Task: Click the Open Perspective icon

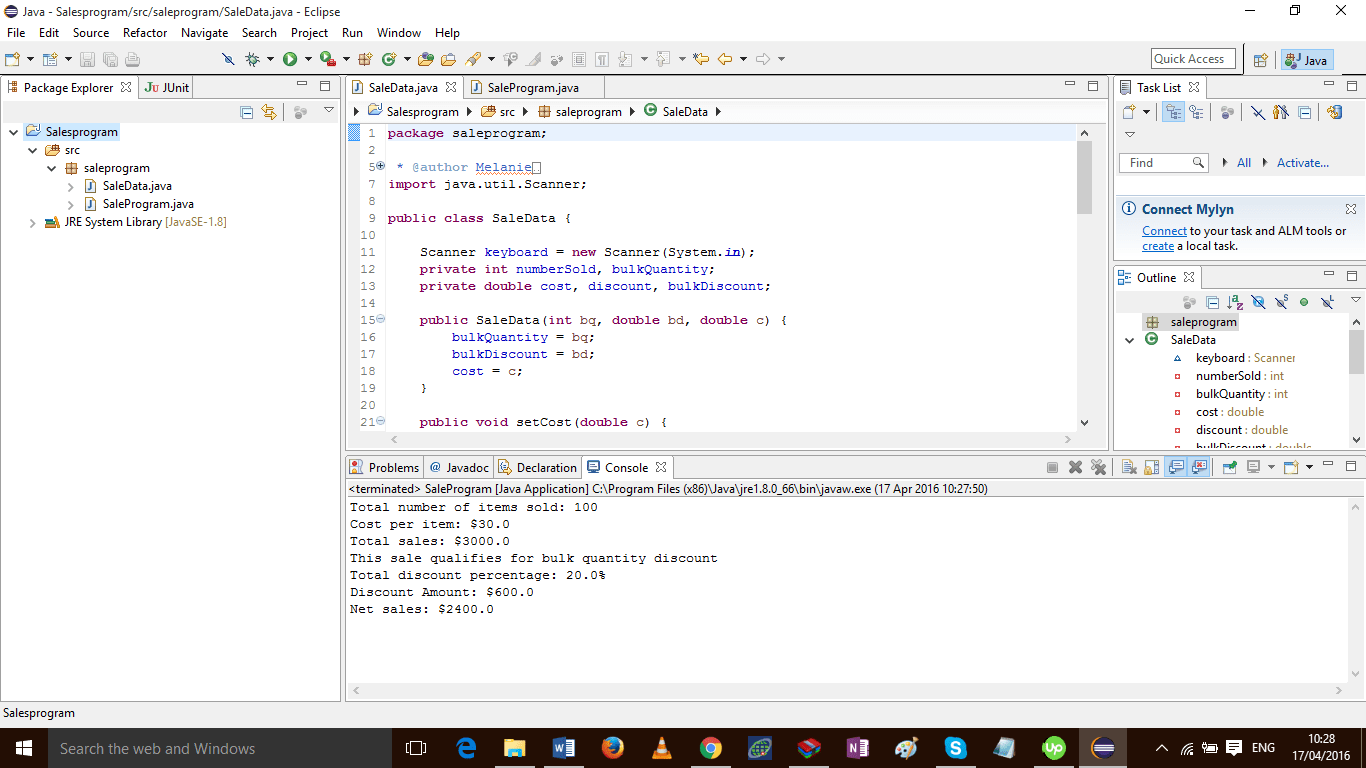Action: click(1261, 60)
